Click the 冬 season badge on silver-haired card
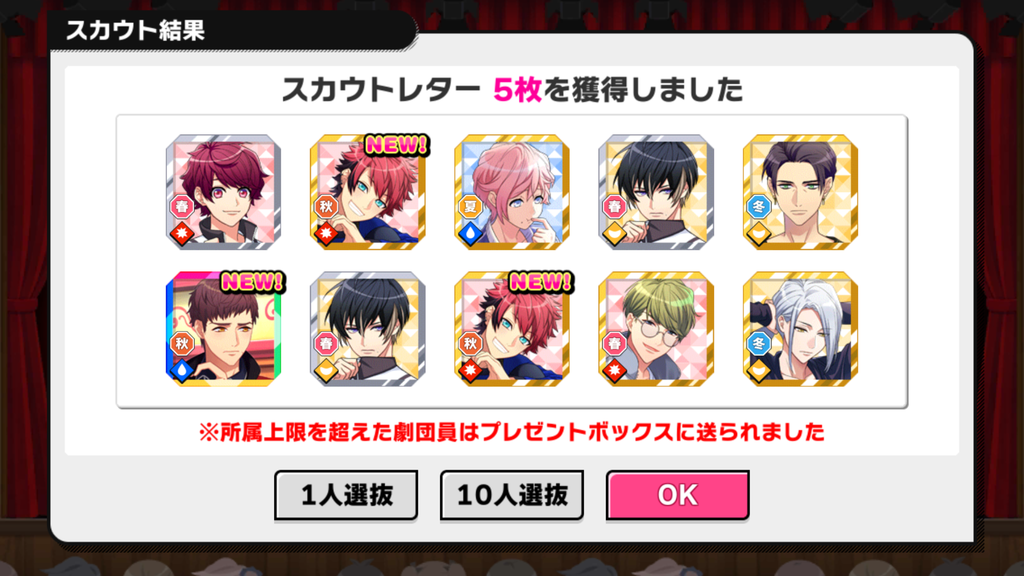1024x576 pixels. pyautogui.click(x=758, y=344)
